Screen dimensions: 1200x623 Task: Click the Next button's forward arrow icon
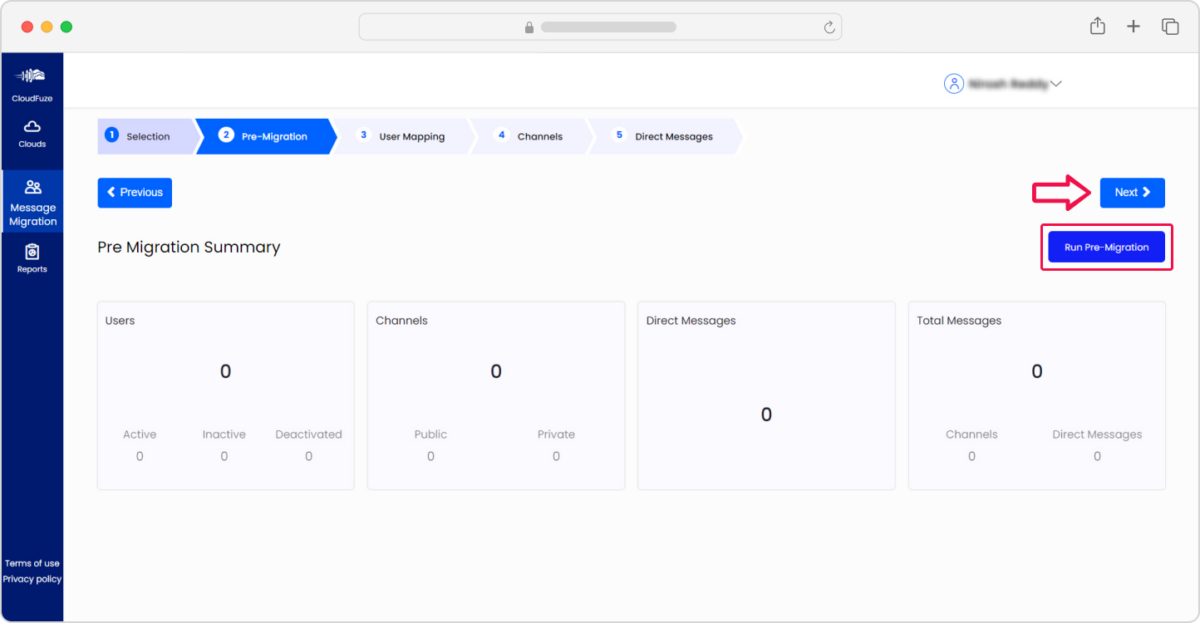pos(1146,192)
